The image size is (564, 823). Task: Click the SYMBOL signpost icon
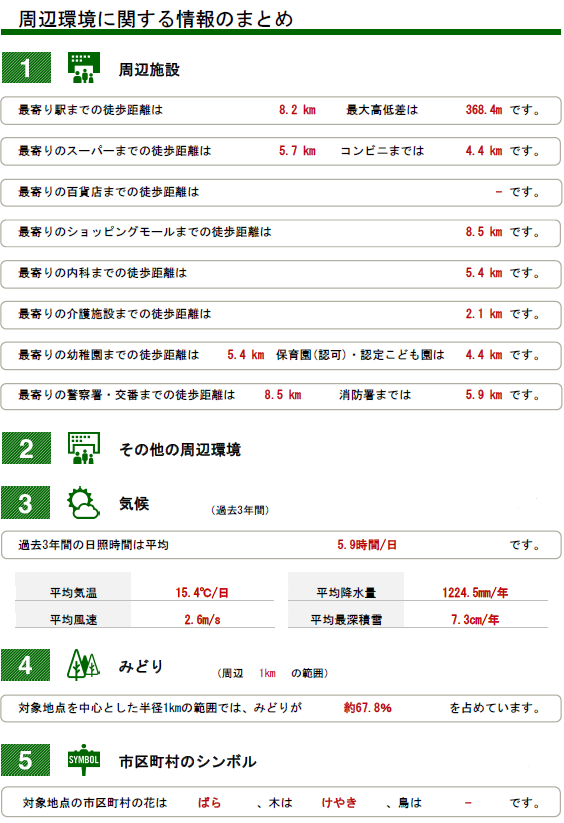[x=84, y=760]
